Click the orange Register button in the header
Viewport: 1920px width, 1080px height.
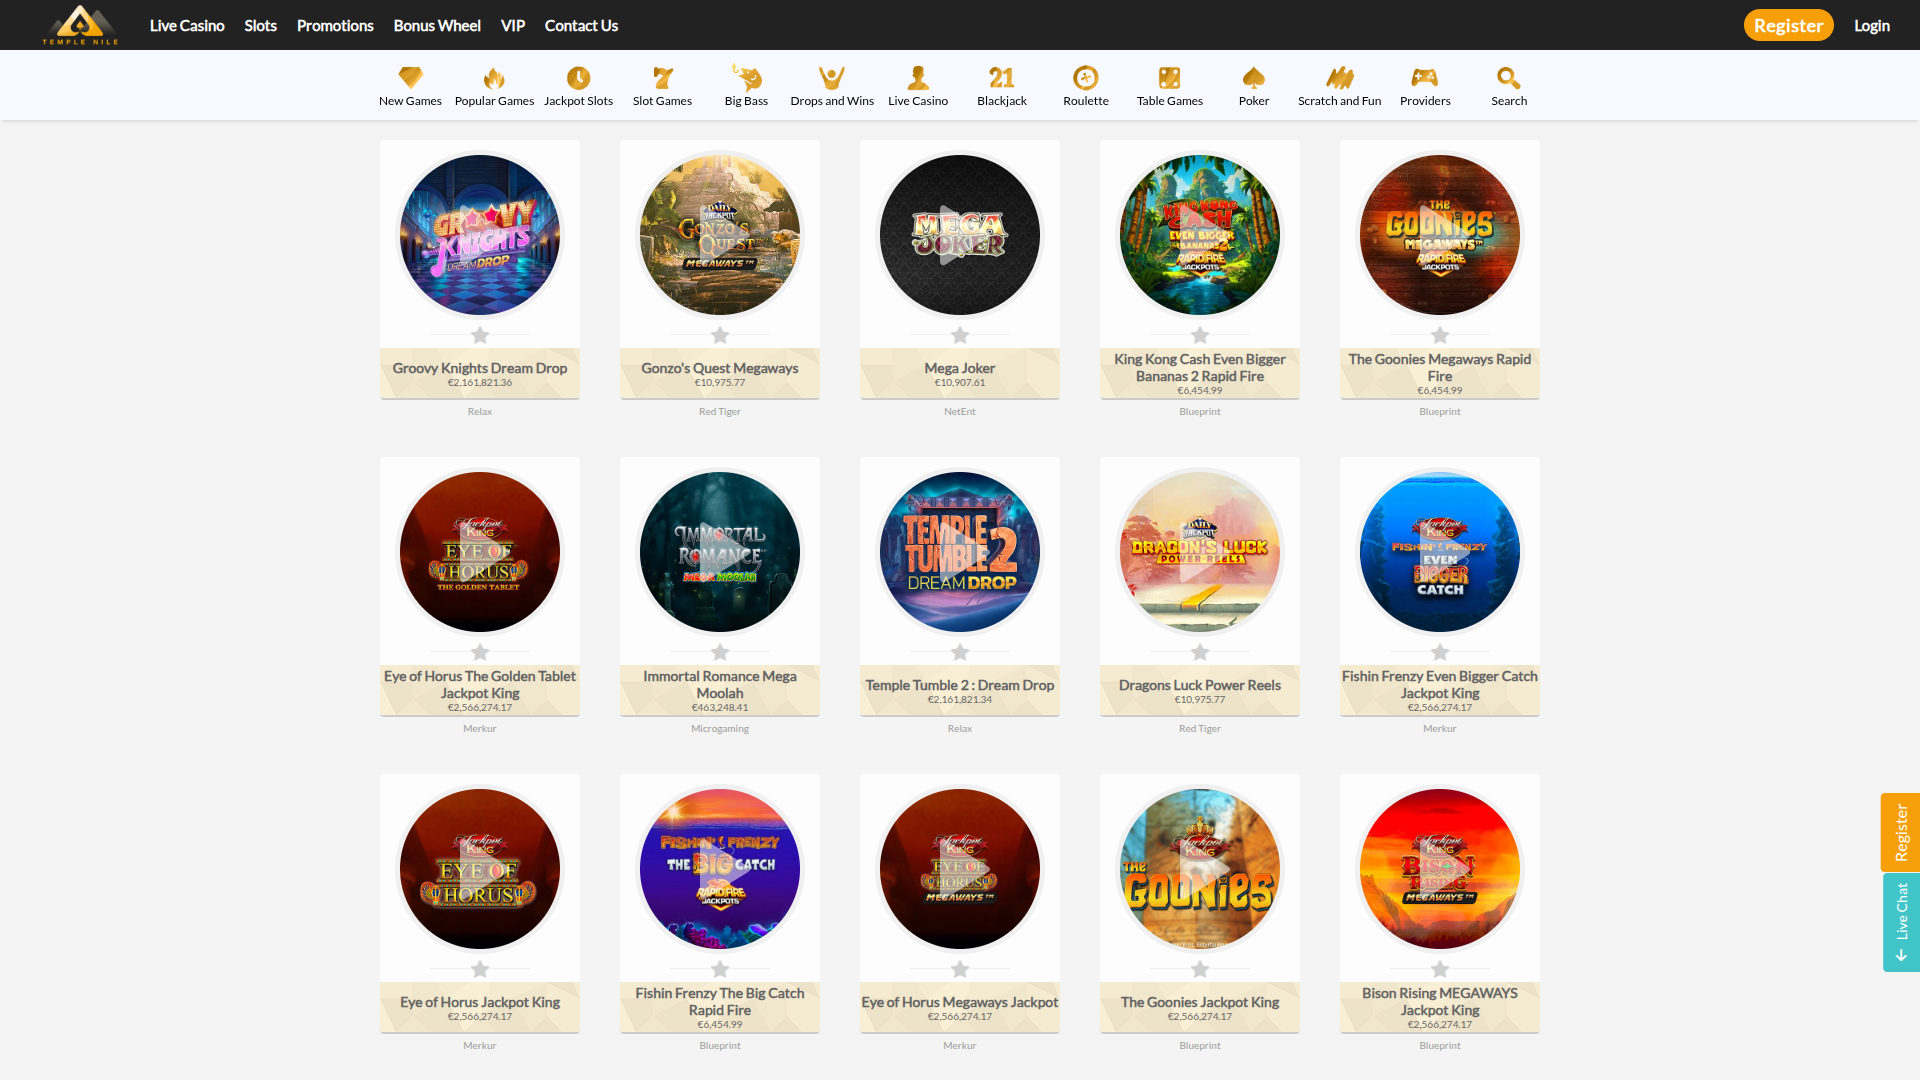tap(1788, 25)
